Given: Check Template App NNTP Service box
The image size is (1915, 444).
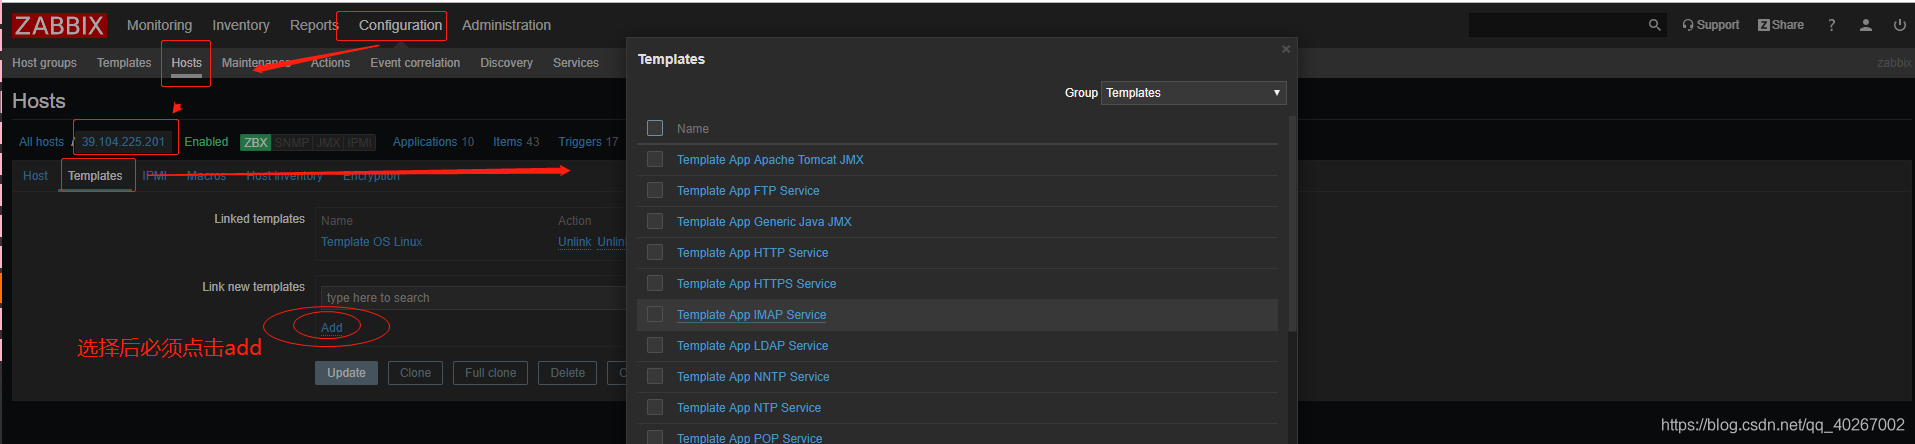Looking at the screenshot, I should point(655,376).
